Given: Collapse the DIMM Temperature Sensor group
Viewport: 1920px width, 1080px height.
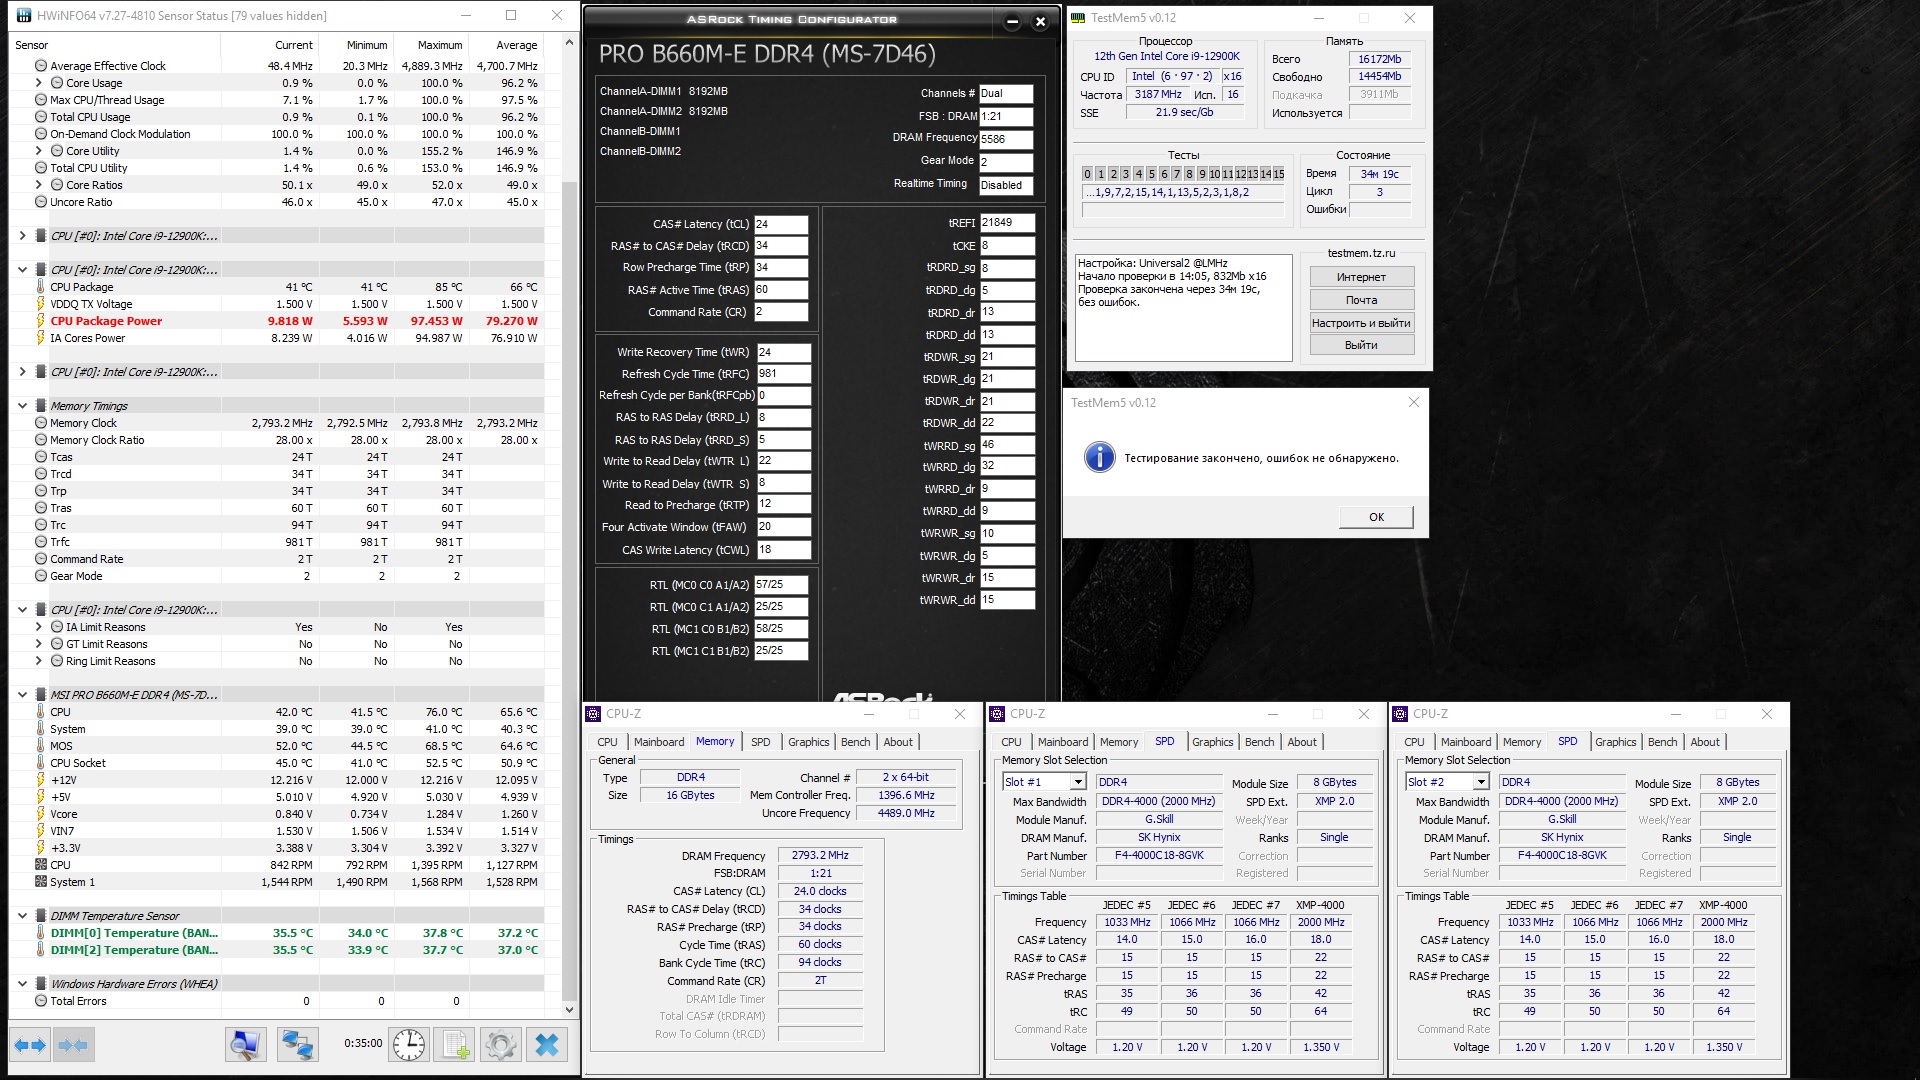Looking at the screenshot, I should tap(22, 916).
